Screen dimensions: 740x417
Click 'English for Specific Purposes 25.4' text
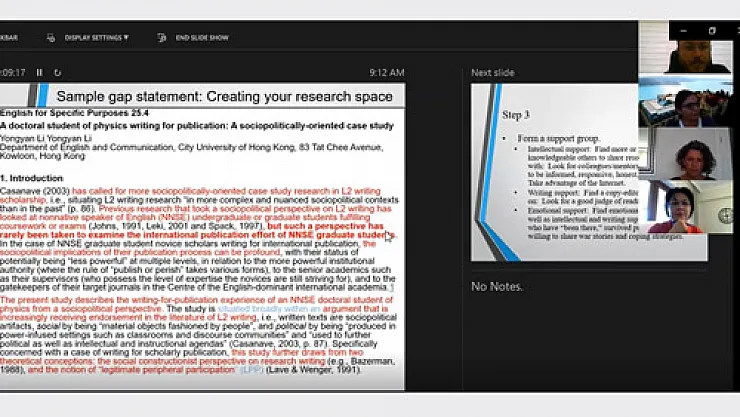click(75, 113)
